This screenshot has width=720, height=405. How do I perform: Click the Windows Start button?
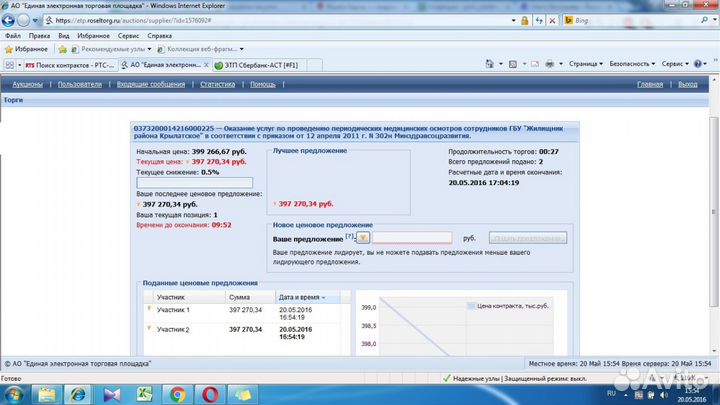point(12,394)
